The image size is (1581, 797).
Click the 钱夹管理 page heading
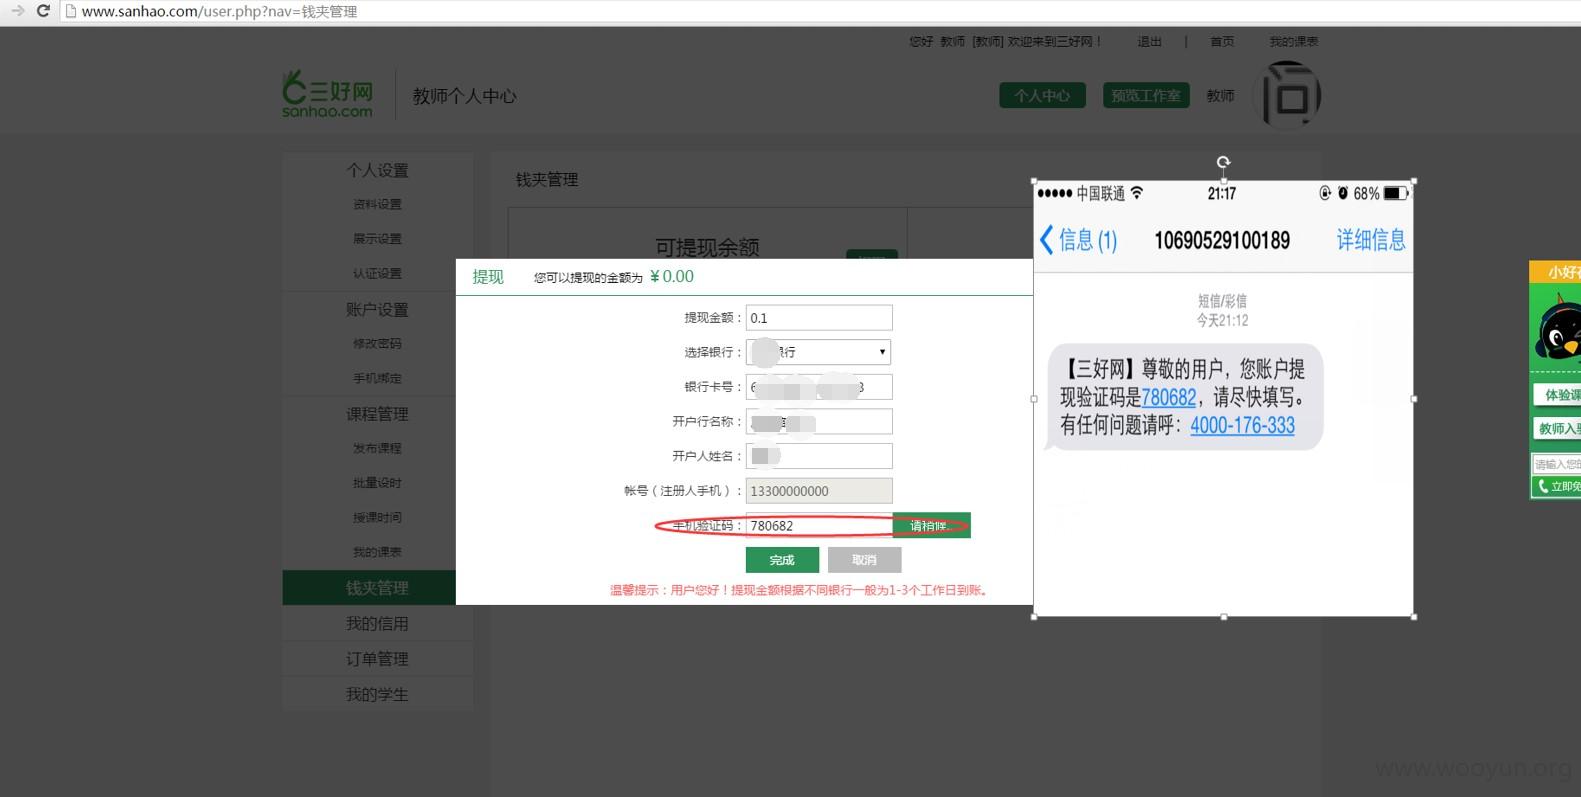pos(547,180)
